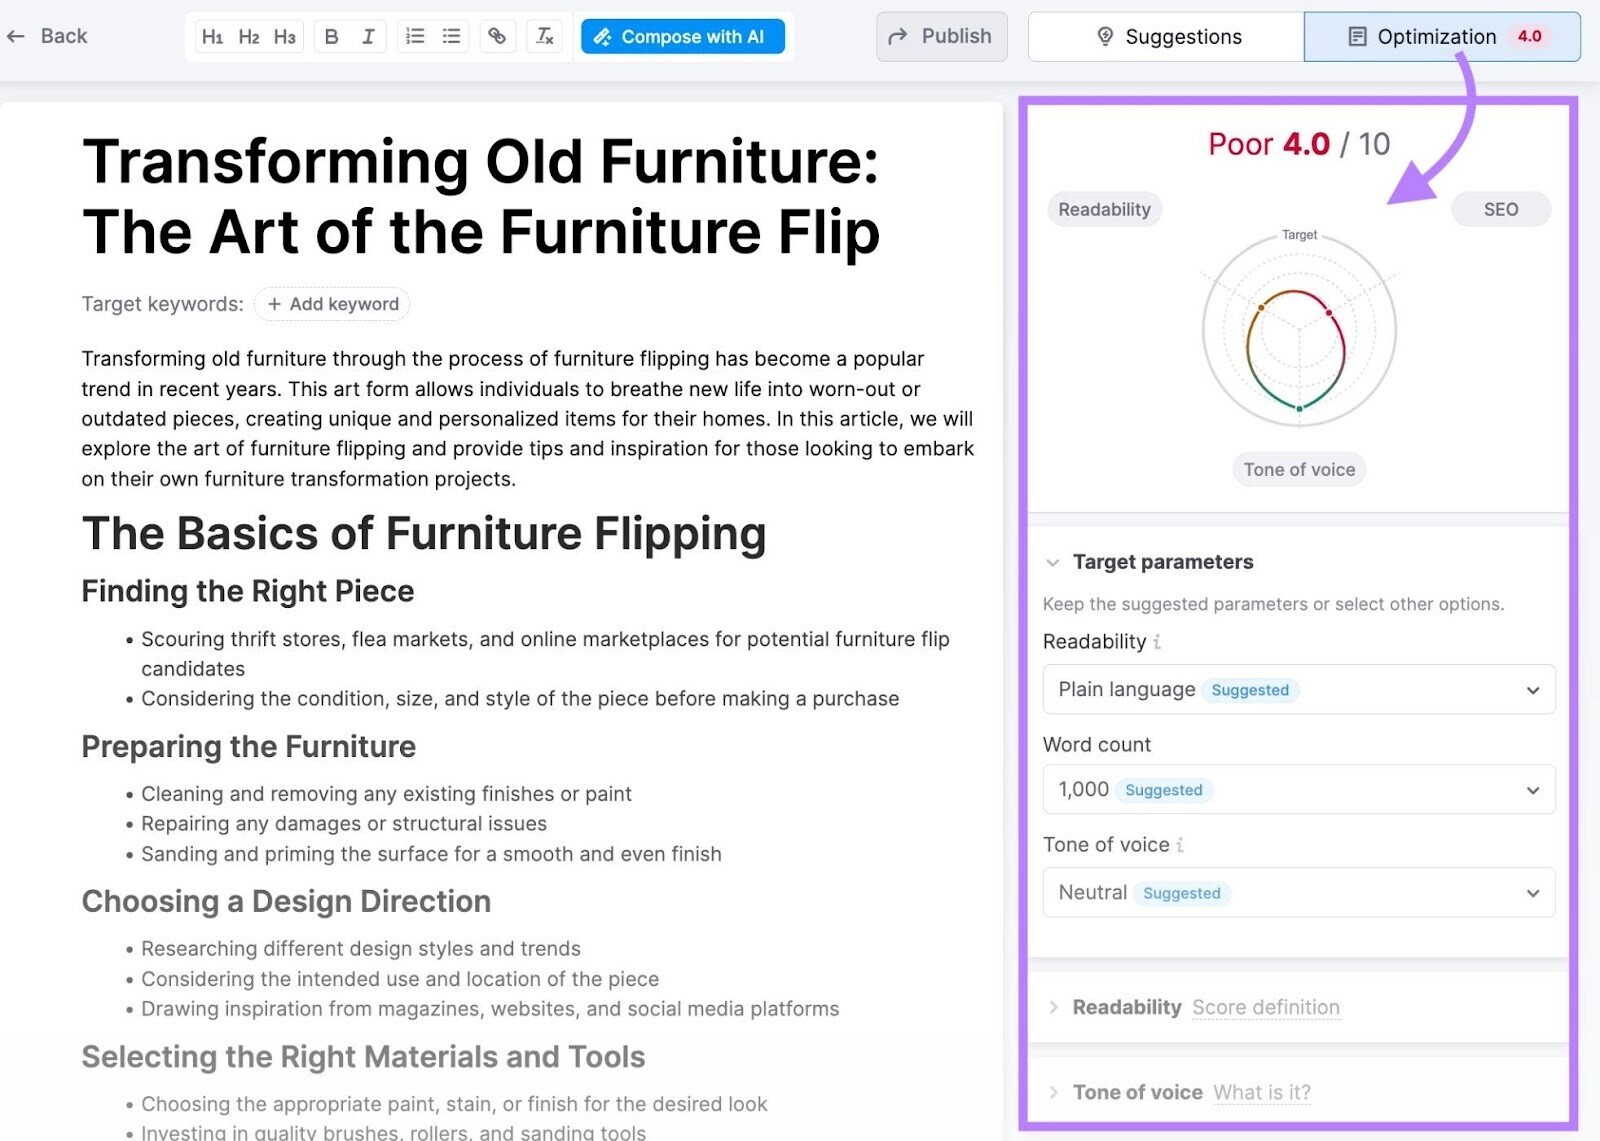Switch to the Suggestions tab

[1166, 37]
